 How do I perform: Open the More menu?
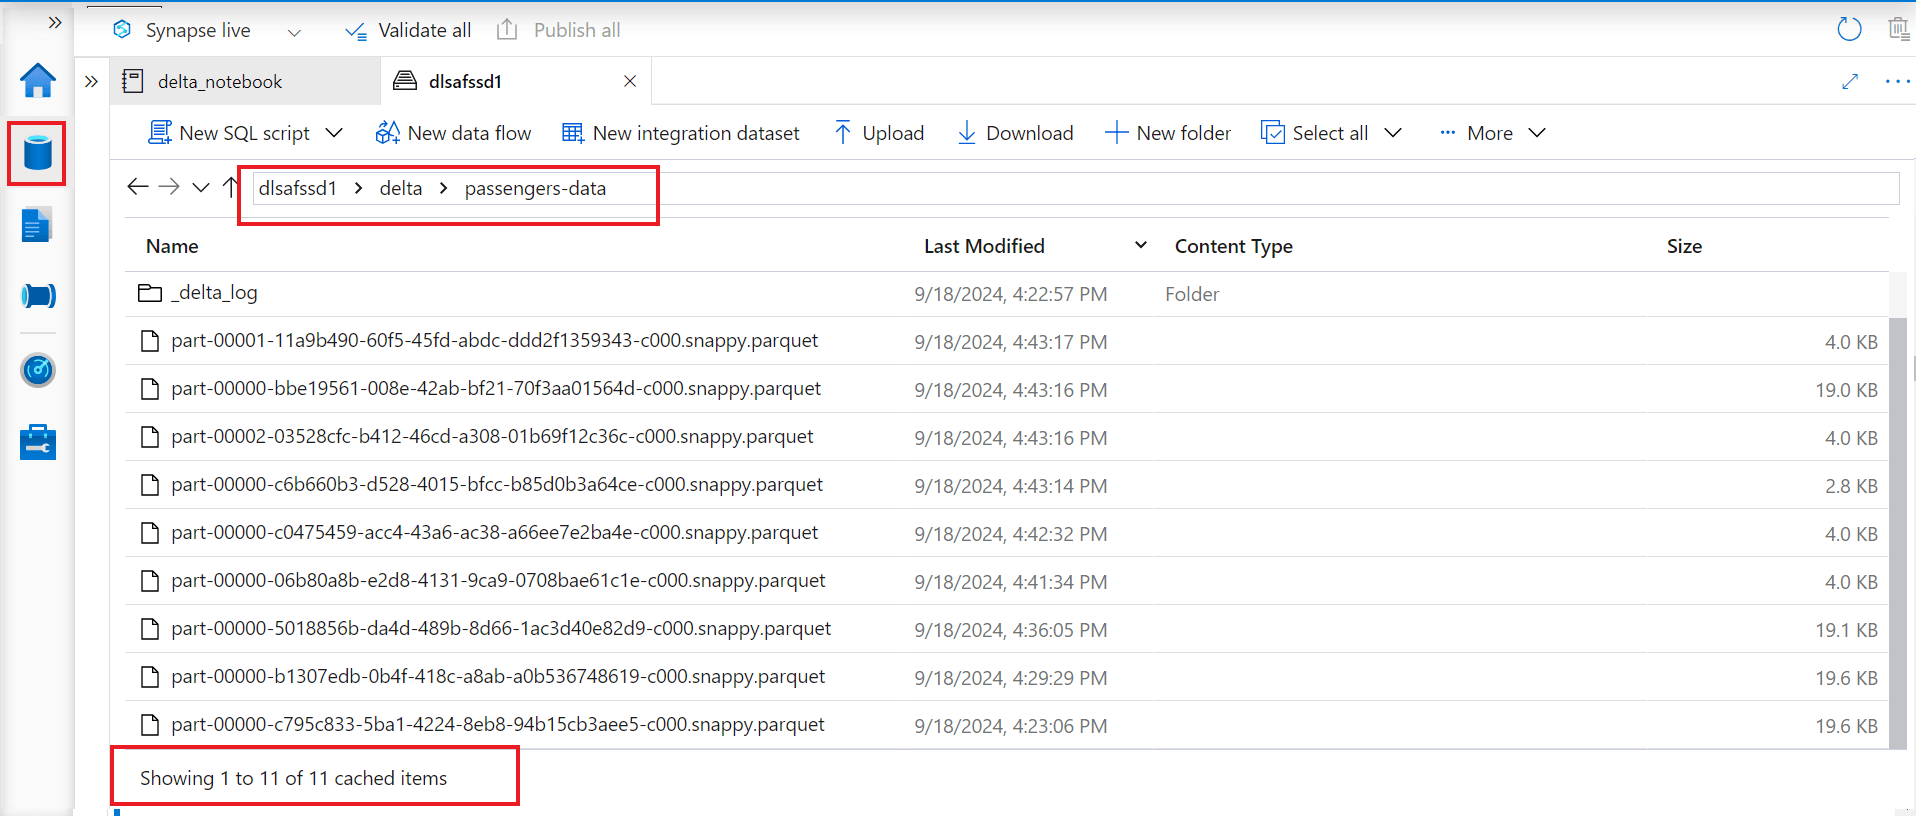coord(1493,133)
